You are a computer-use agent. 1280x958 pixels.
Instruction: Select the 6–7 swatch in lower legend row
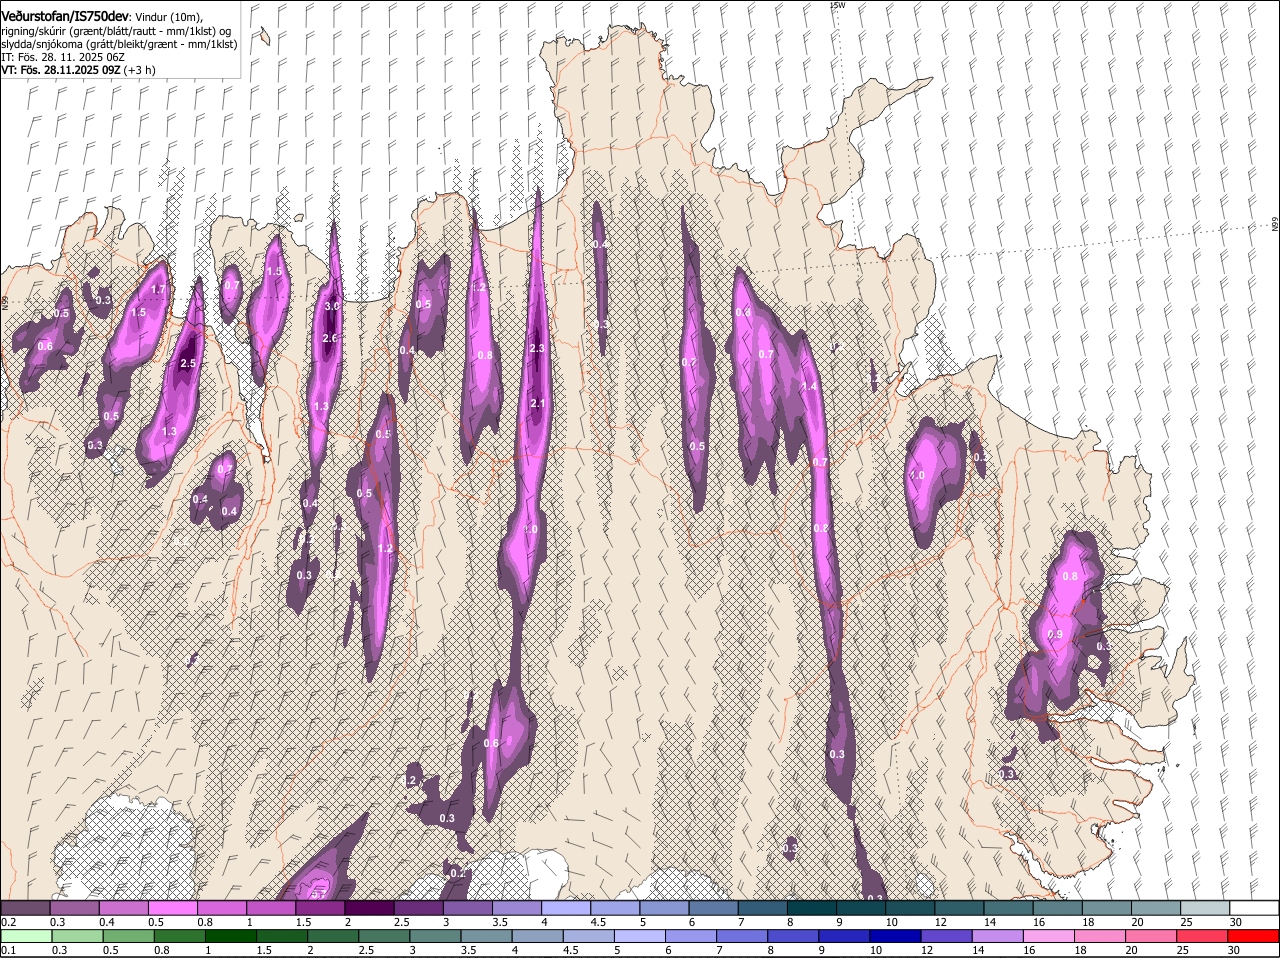coord(691,936)
